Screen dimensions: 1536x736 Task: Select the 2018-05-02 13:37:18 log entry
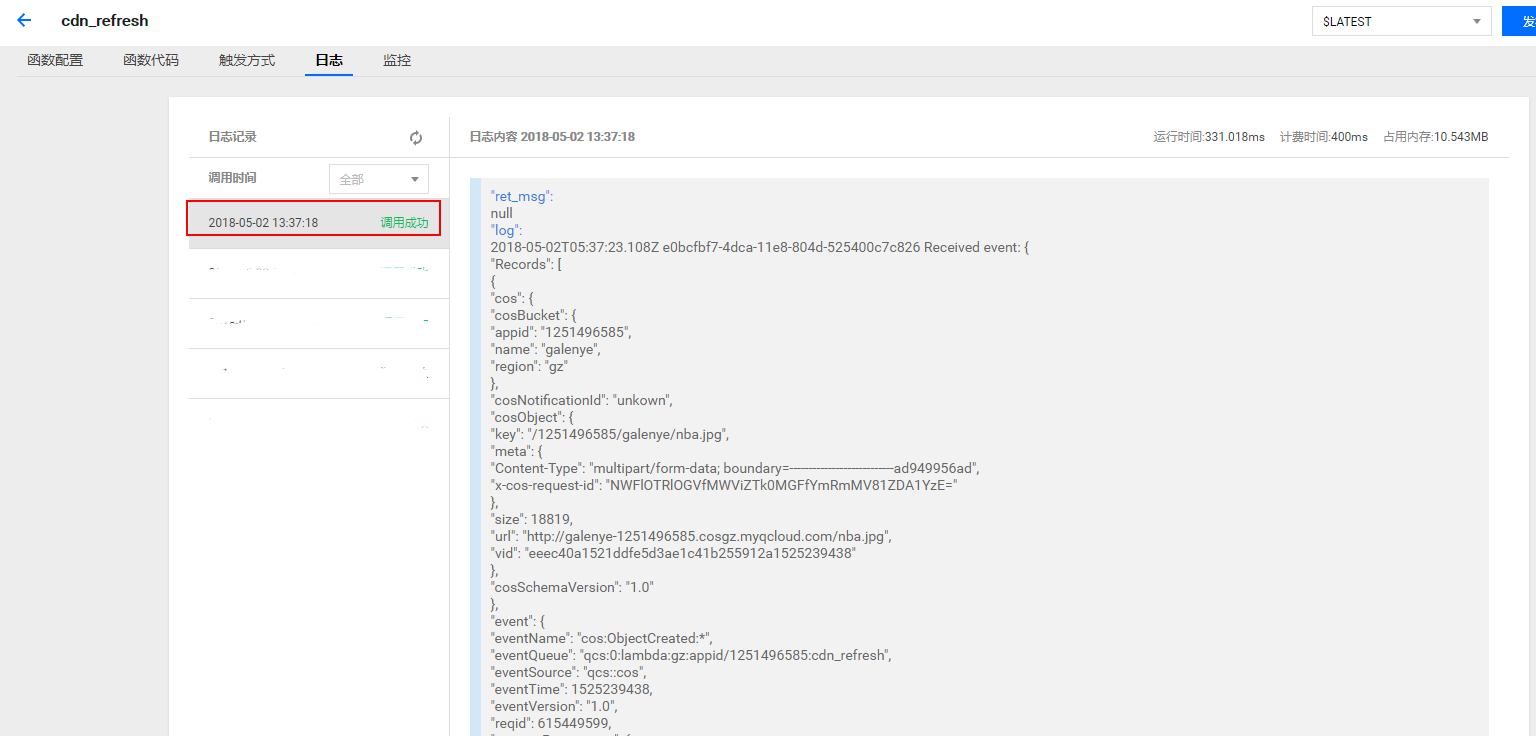pyautogui.click(x=264, y=222)
